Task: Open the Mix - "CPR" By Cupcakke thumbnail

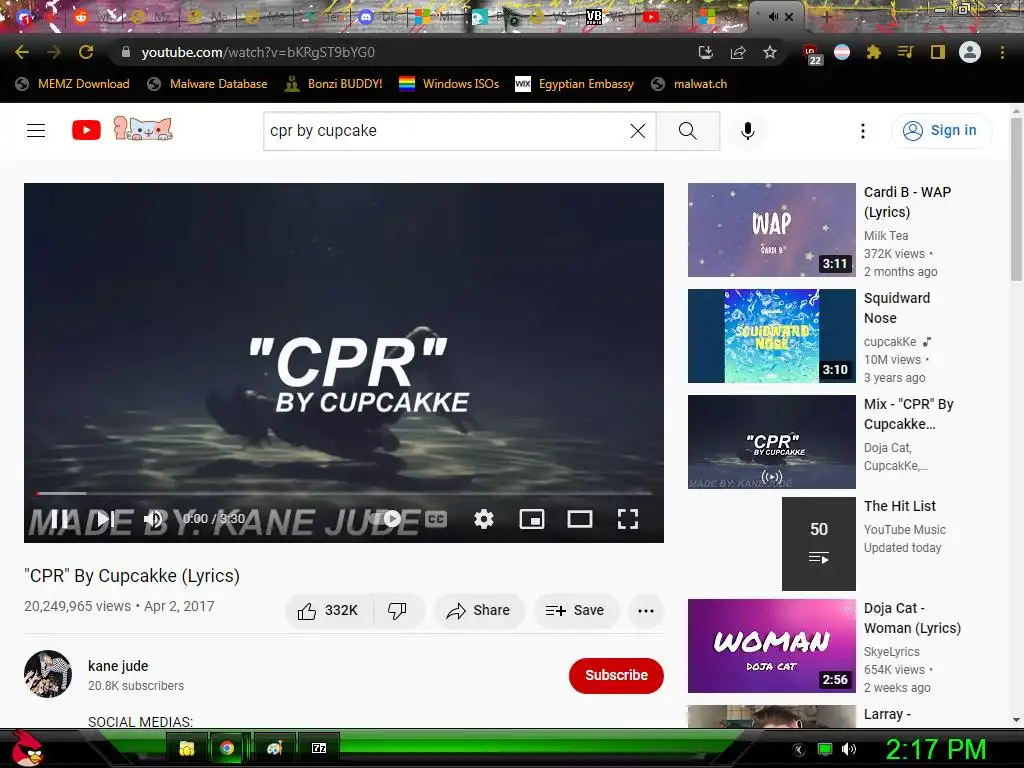Action: click(x=772, y=441)
